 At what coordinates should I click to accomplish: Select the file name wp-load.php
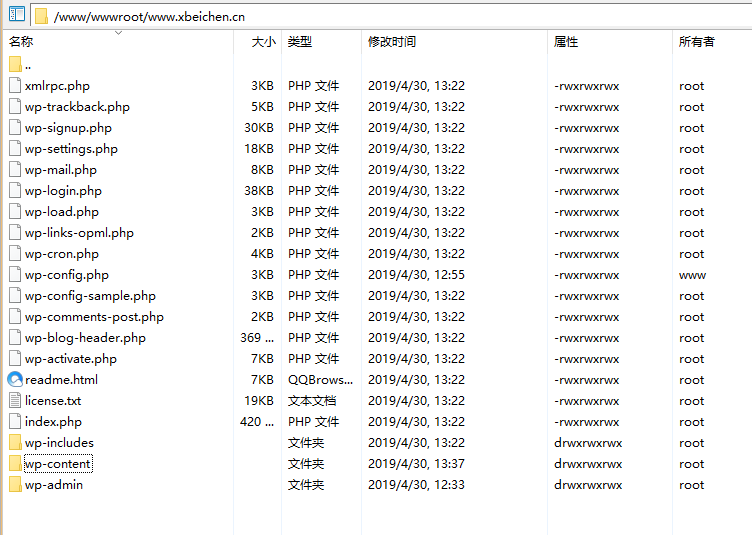point(62,212)
